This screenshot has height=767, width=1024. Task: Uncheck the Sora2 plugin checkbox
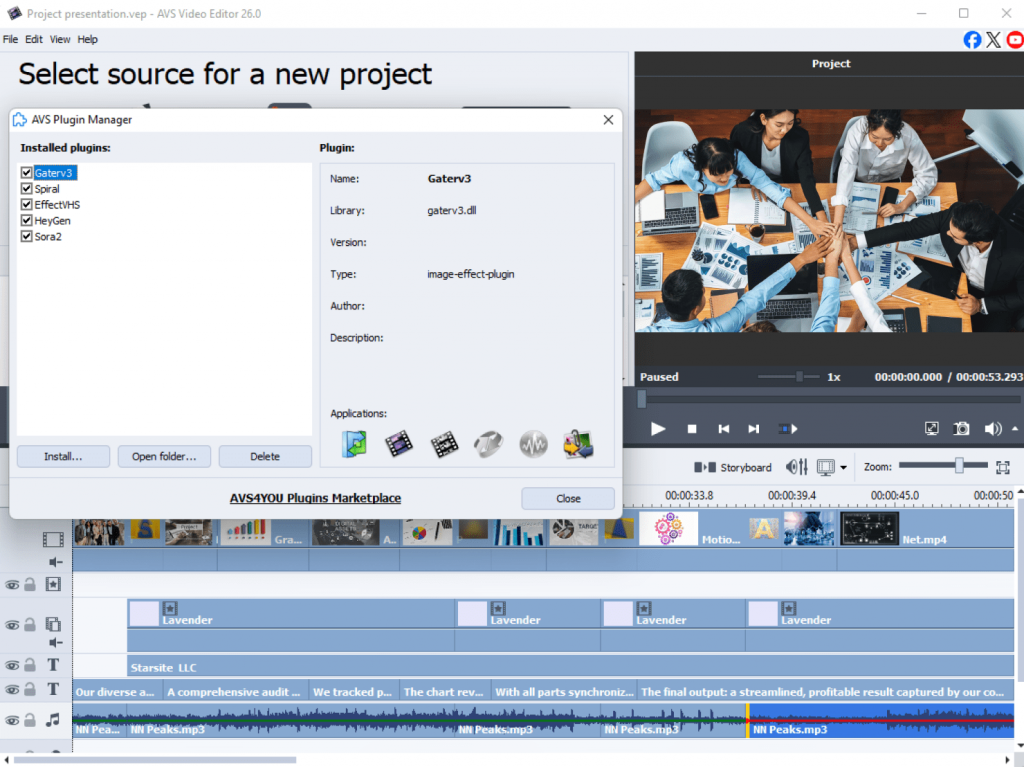(26, 236)
